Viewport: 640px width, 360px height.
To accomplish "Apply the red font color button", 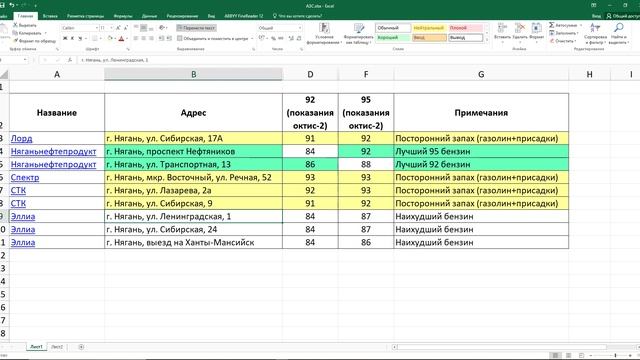I will click(121, 38).
